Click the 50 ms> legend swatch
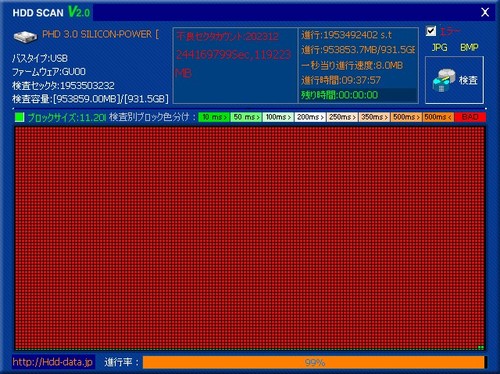 pyautogui.click(x=246, y=117)
